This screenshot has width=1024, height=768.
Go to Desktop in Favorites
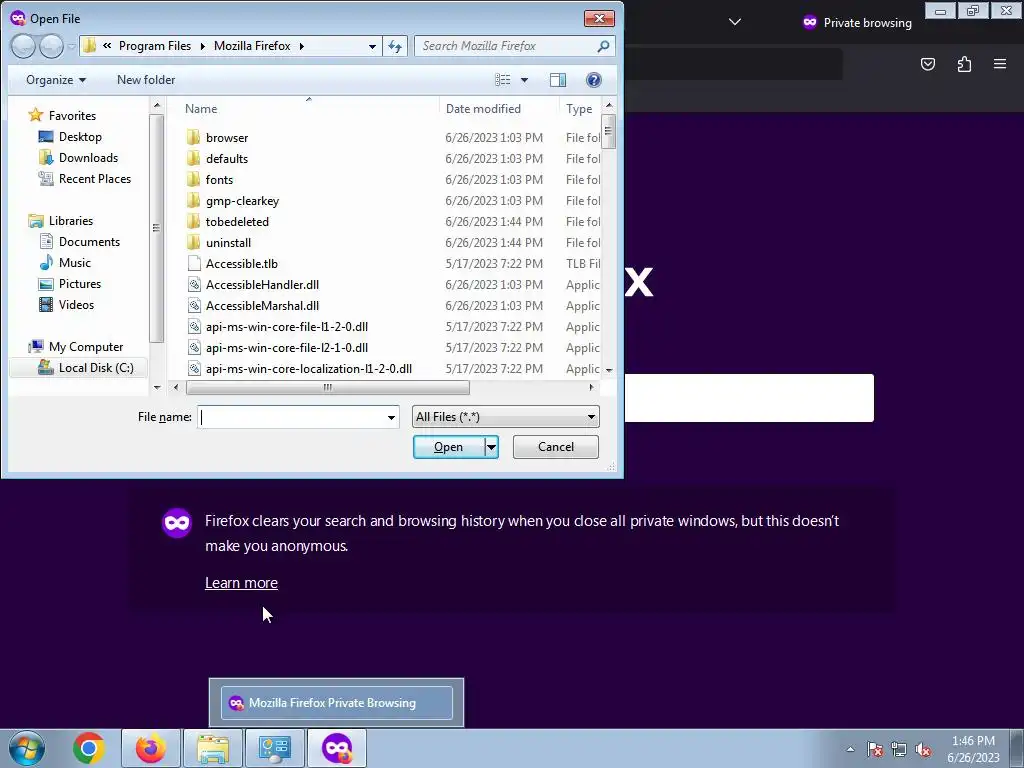click(80, 136)
